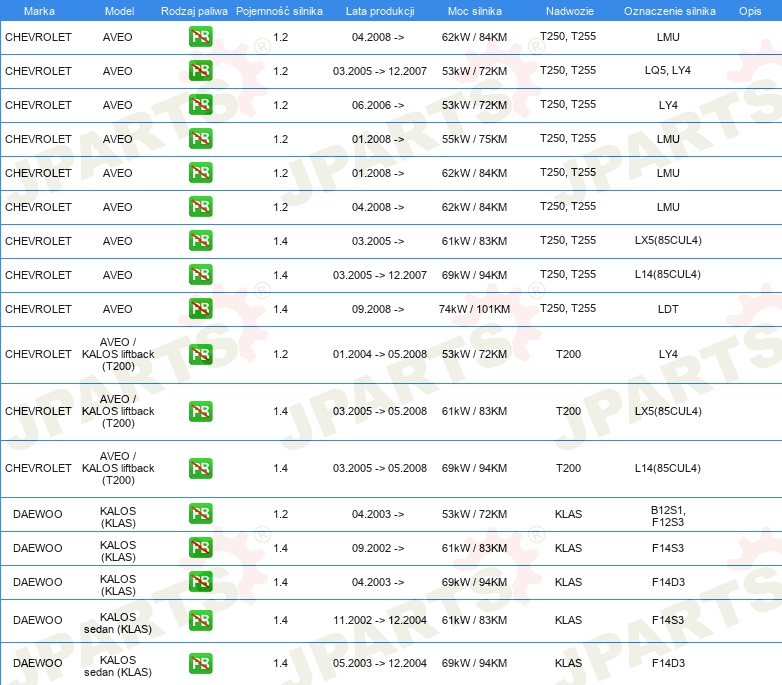
Task: Select the Lata produkcji header
Action: (380, 11)
